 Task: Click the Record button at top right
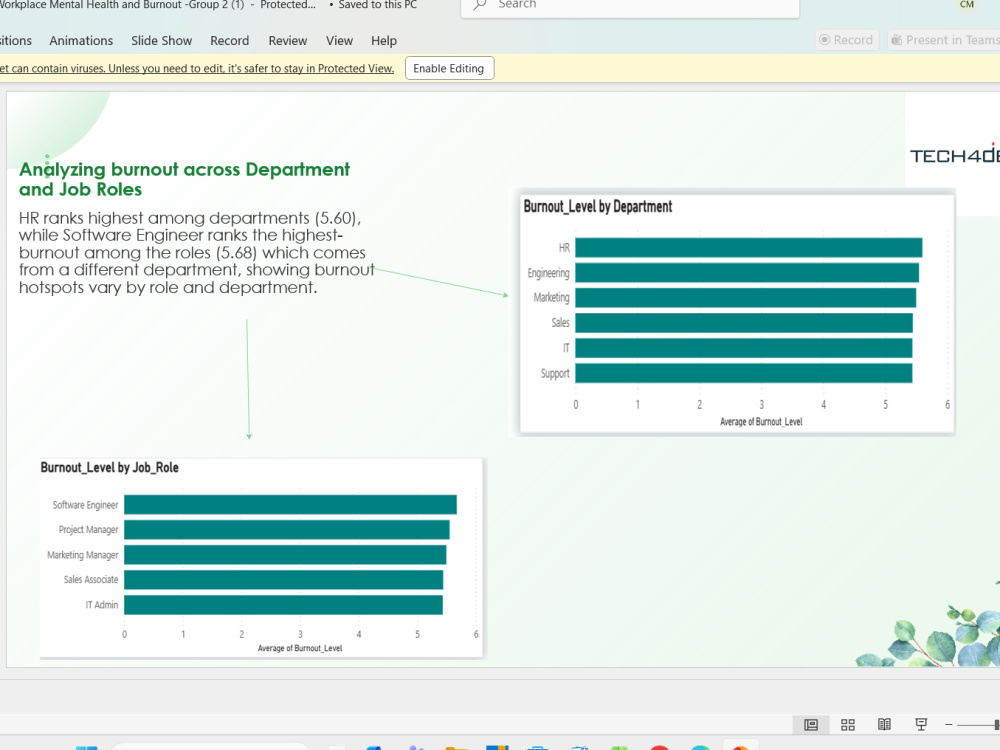click(x=847, y=40)
